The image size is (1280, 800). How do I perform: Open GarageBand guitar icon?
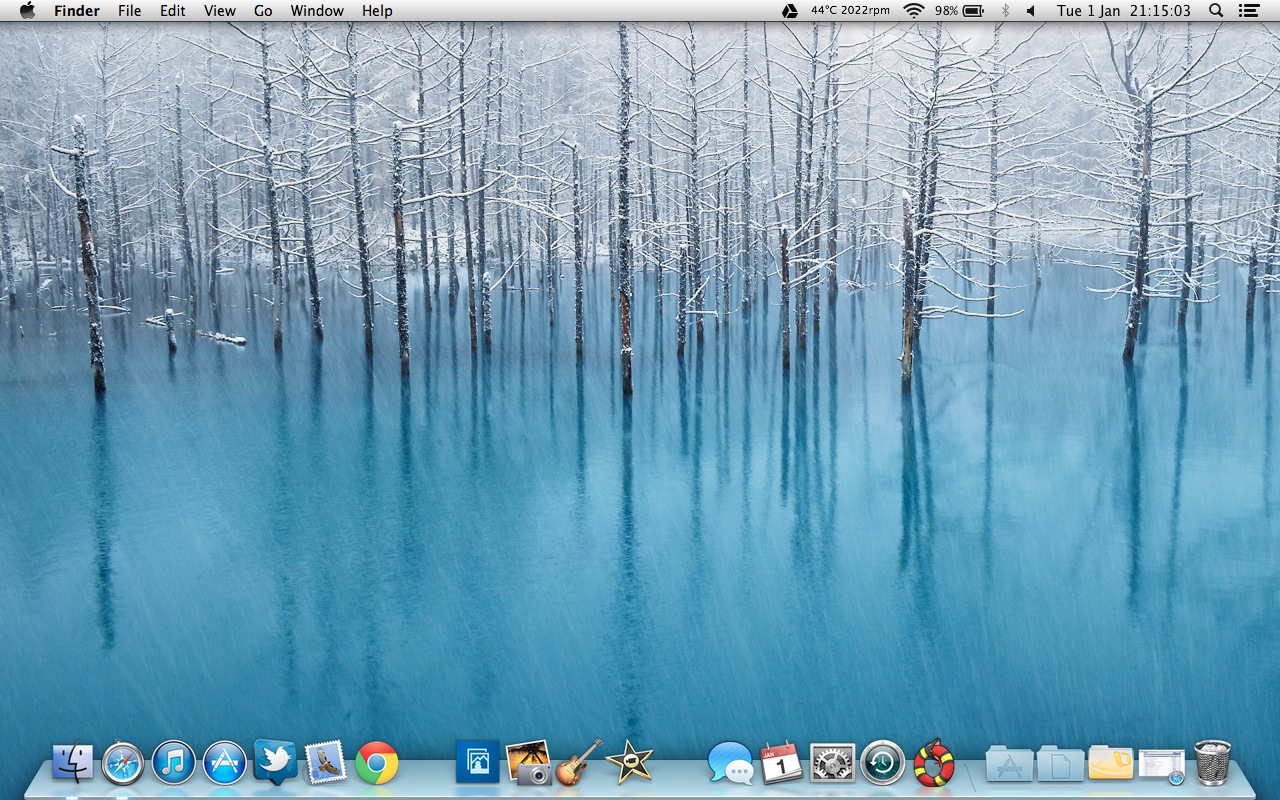pos(579,763)
